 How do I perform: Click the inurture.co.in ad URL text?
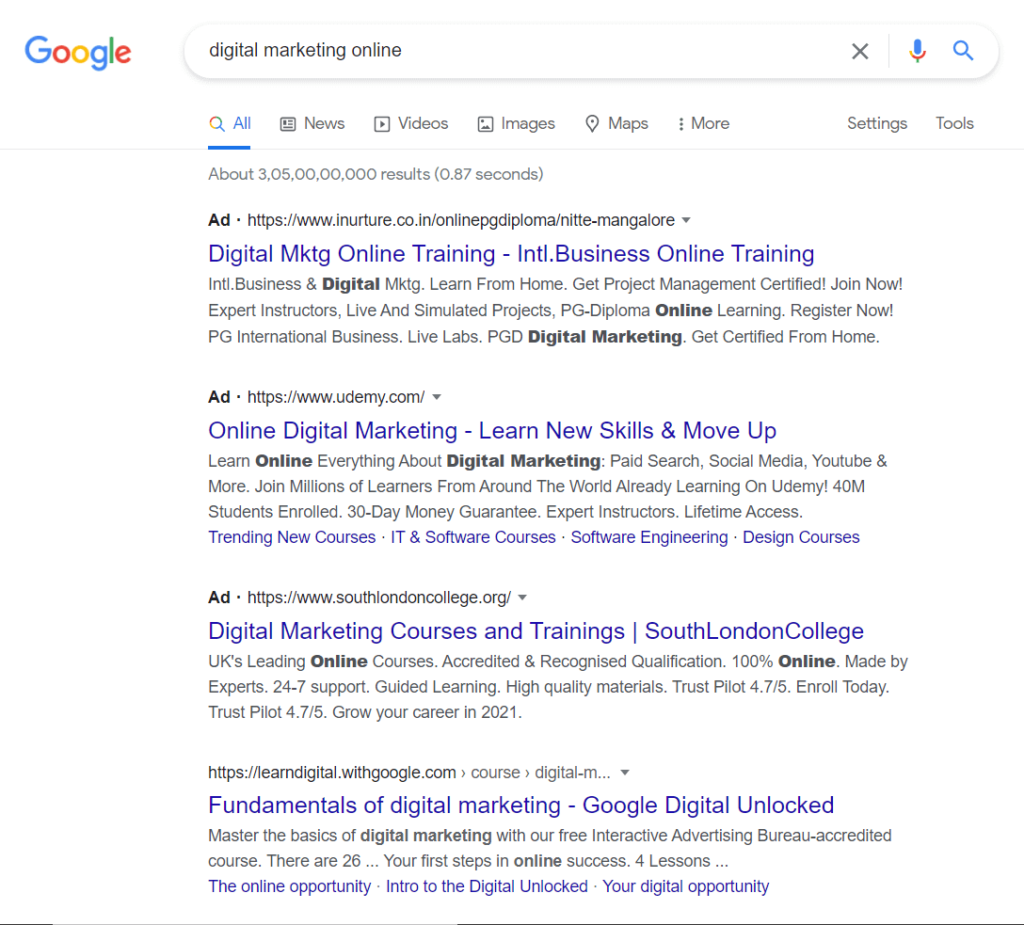coord(461,220)
